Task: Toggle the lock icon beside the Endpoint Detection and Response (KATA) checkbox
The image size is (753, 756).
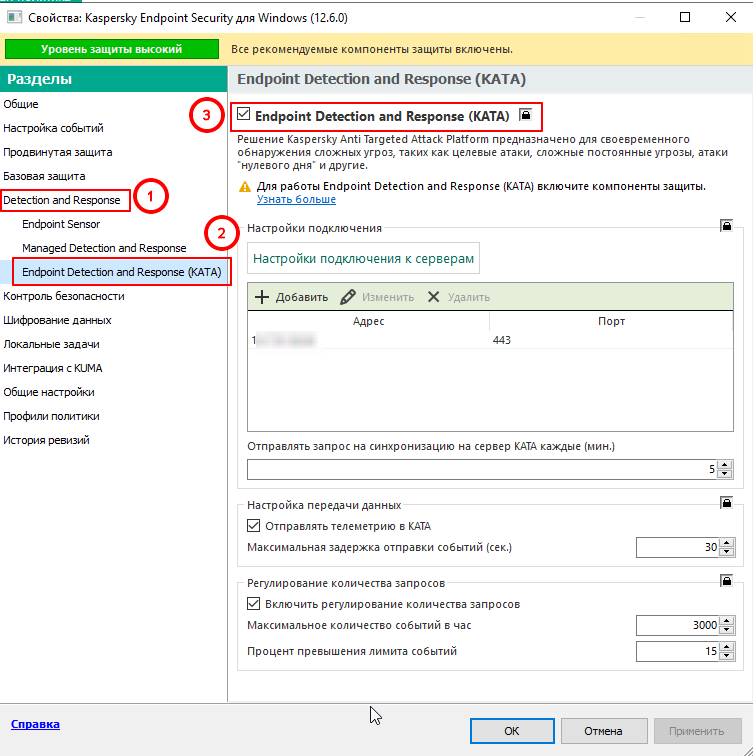Action: pyautogui.click(x=525, y=115)
